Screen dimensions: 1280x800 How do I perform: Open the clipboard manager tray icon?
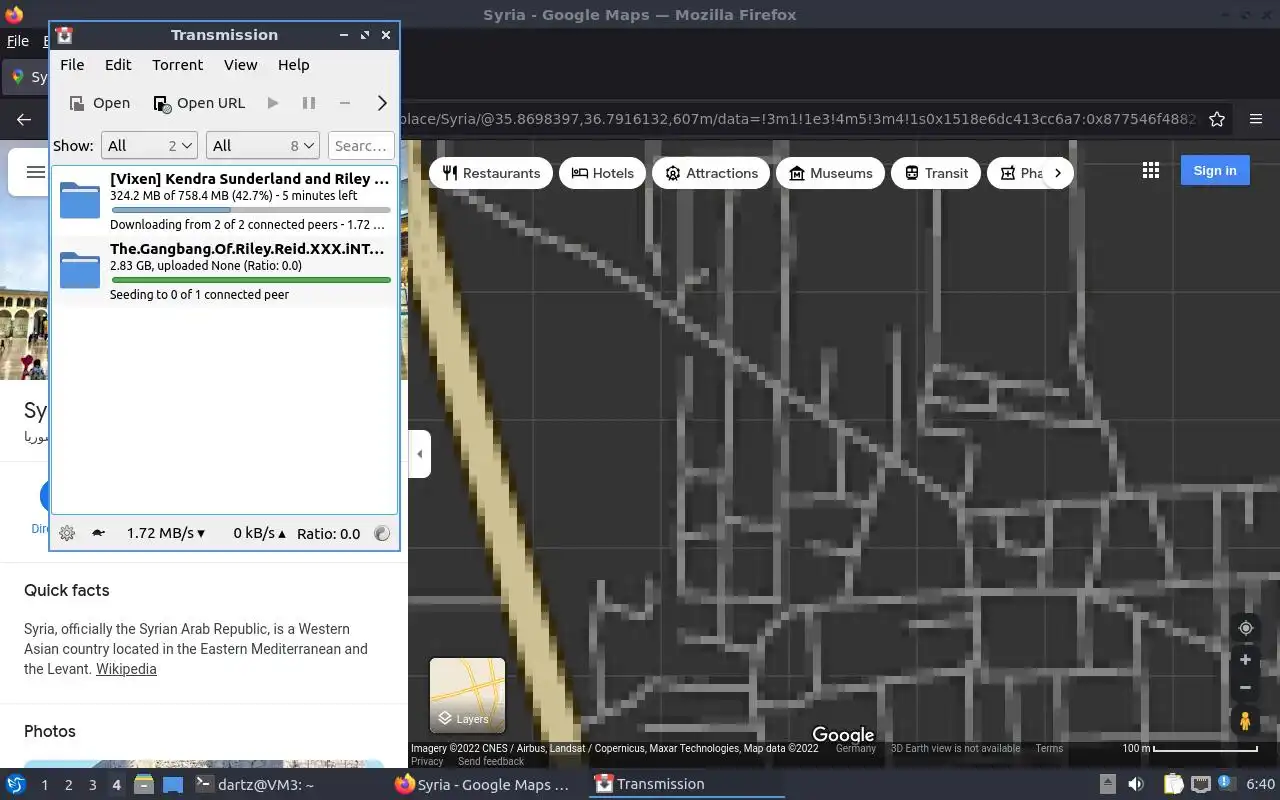click(x=1172, y=785)
